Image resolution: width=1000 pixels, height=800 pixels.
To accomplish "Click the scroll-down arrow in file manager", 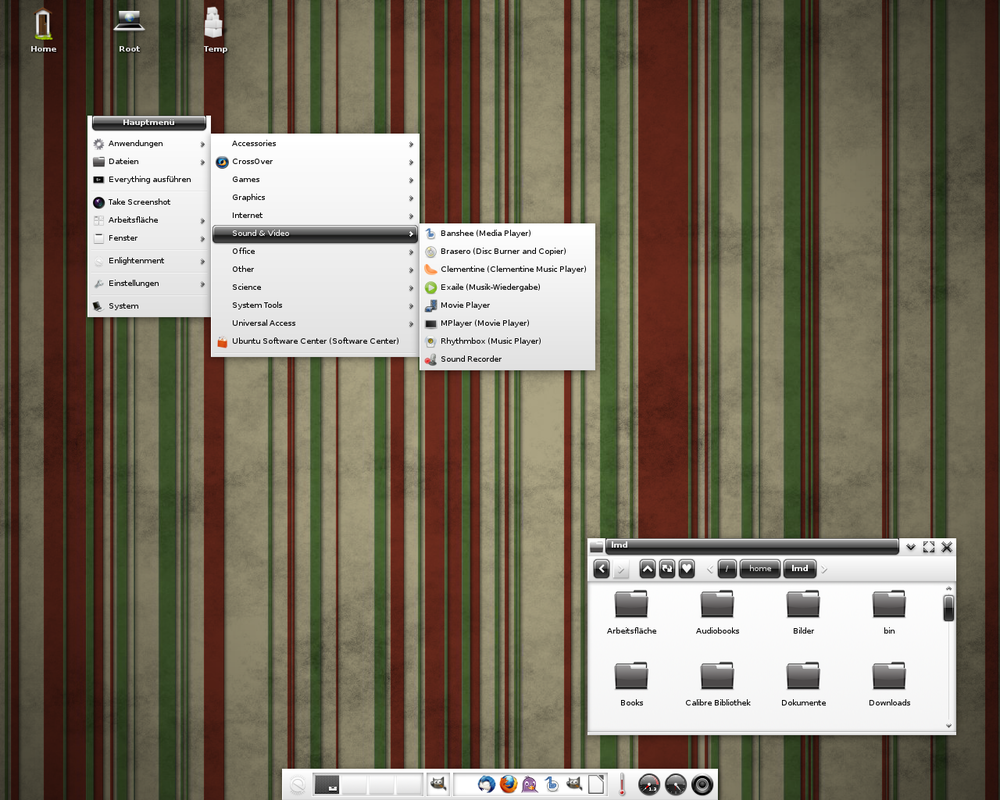I will pos(948,725).
